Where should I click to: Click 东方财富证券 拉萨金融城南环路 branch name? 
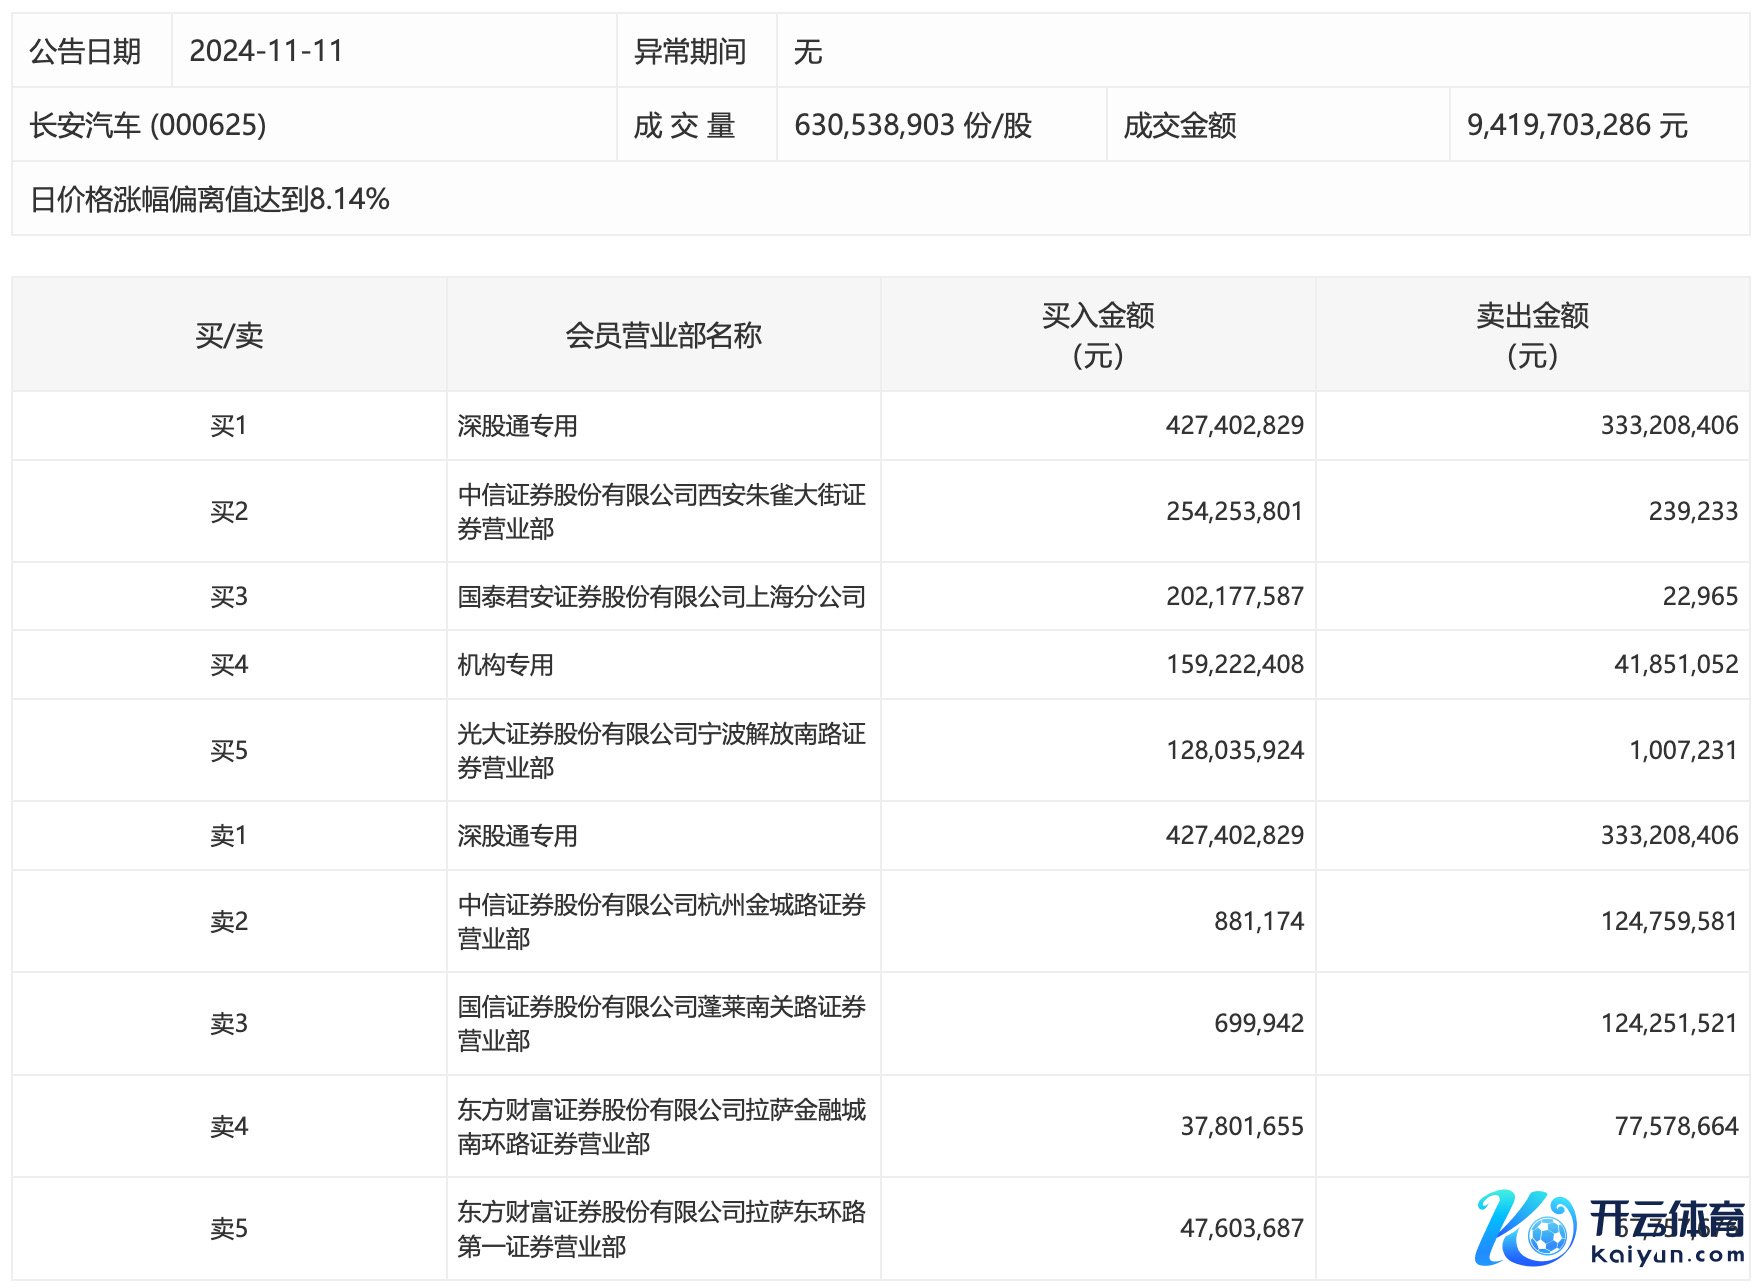[661, 1126]
